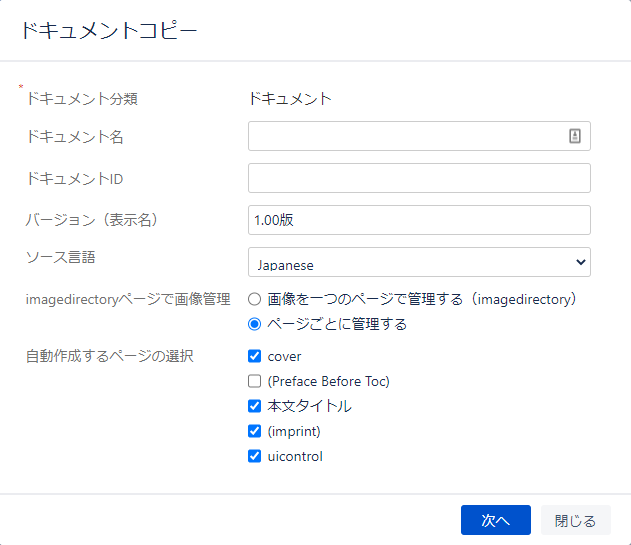
Task: Toggle the 本文タイトル checkbox
Action: tap(255, 406)
